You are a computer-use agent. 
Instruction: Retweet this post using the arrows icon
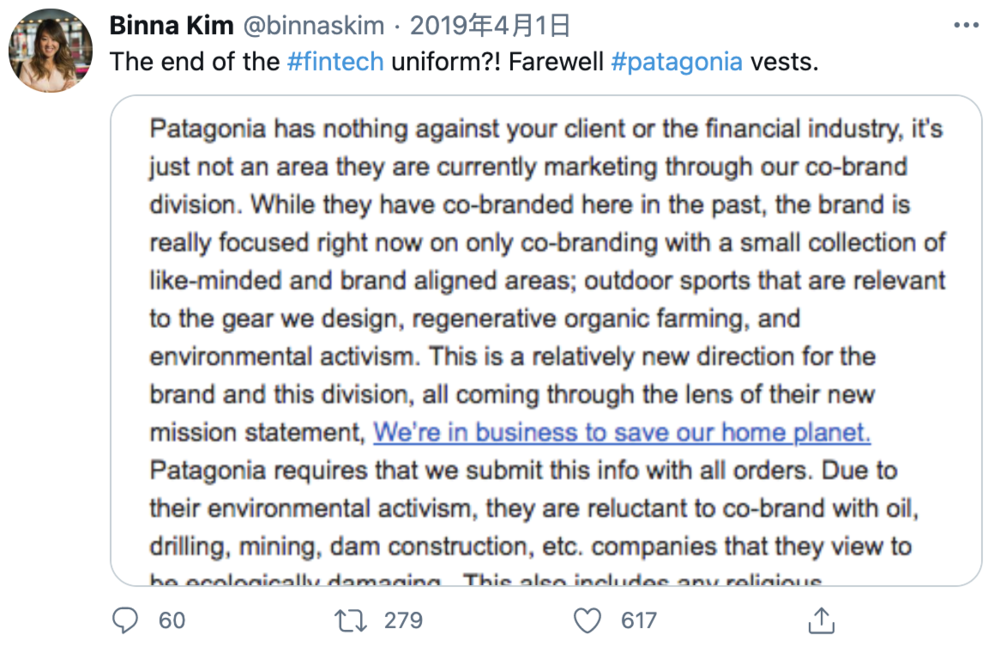coord(350,620)
